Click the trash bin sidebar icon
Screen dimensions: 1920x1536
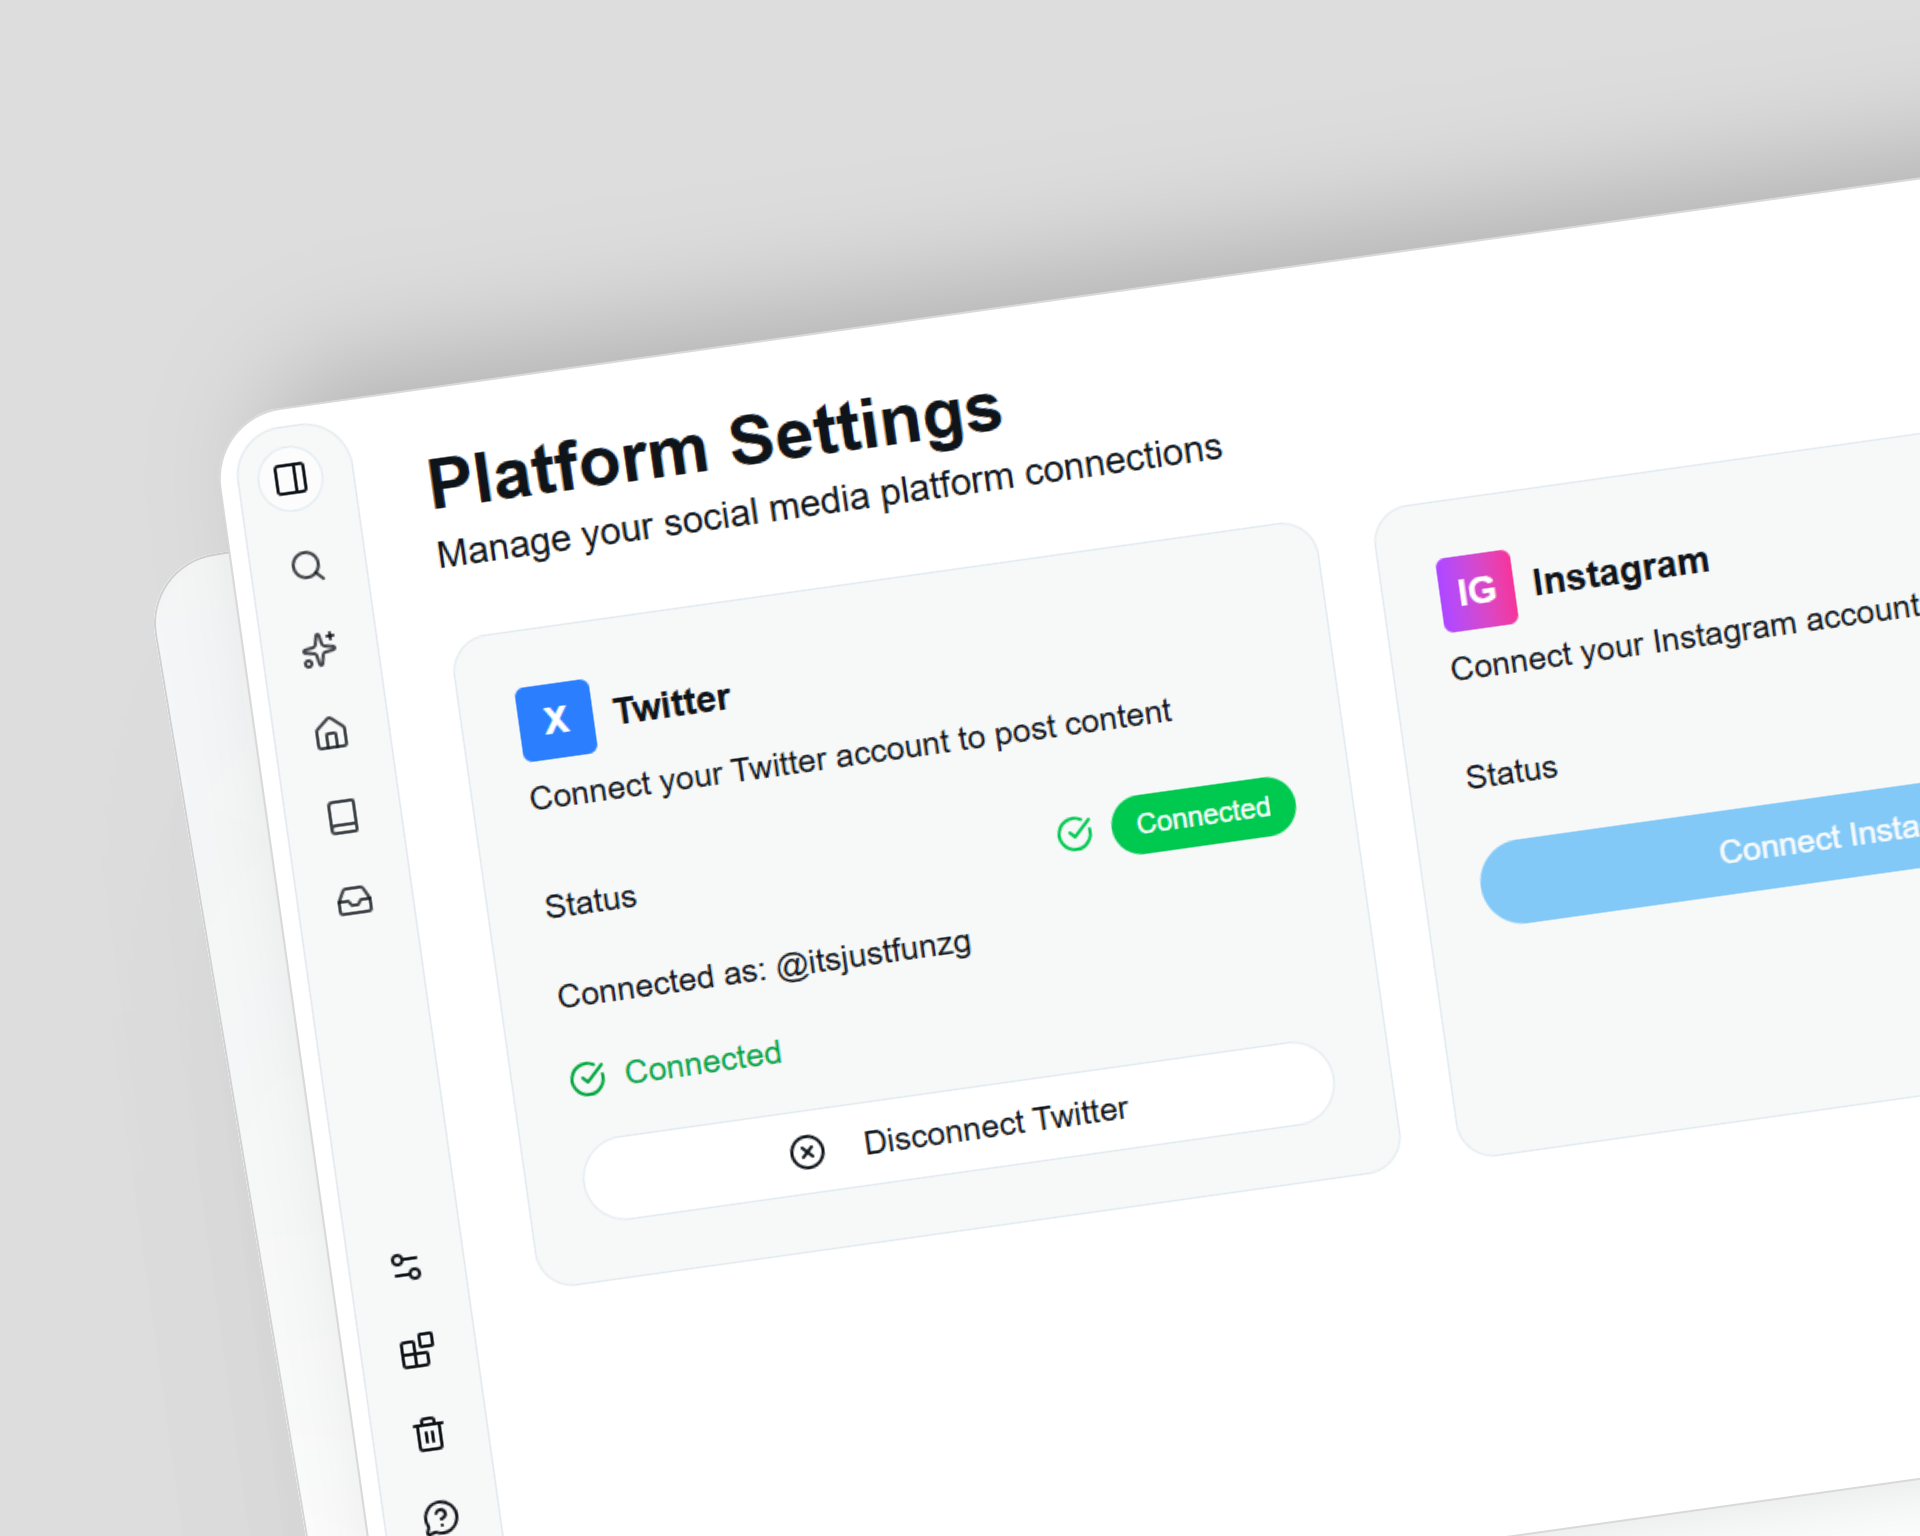click(x=429, y=1434)
